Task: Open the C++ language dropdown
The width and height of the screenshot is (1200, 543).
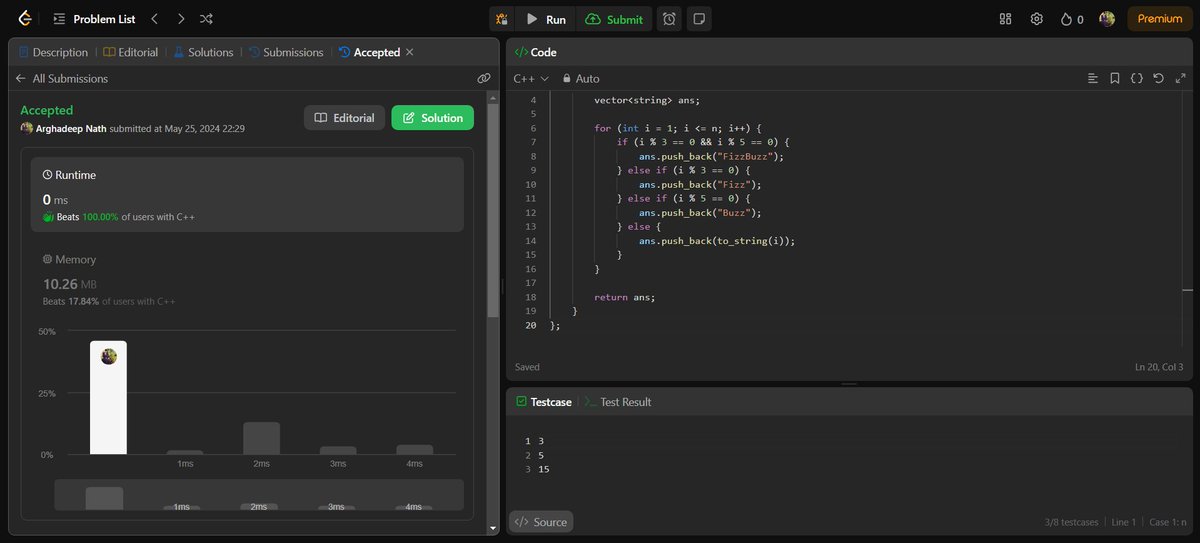Action: 531,78
